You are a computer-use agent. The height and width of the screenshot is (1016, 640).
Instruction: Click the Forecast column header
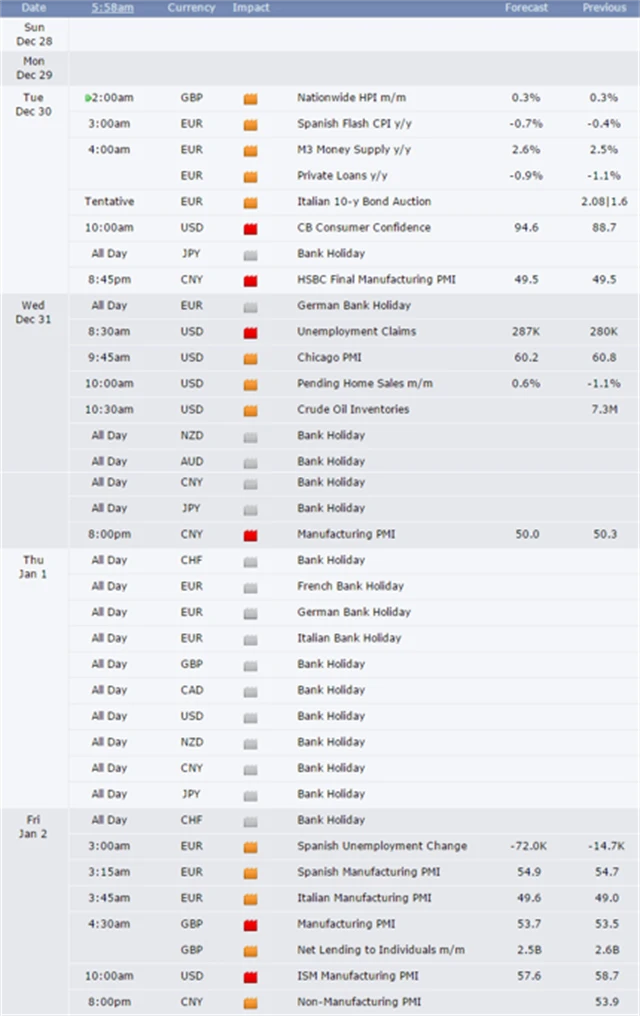[x=526, y=8]
